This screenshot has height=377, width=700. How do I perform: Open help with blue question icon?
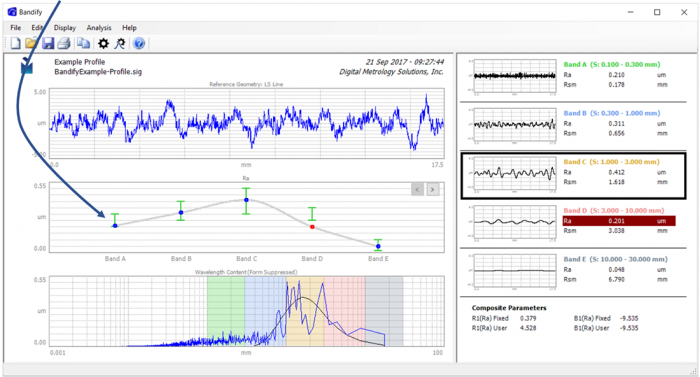pos(139,43)
